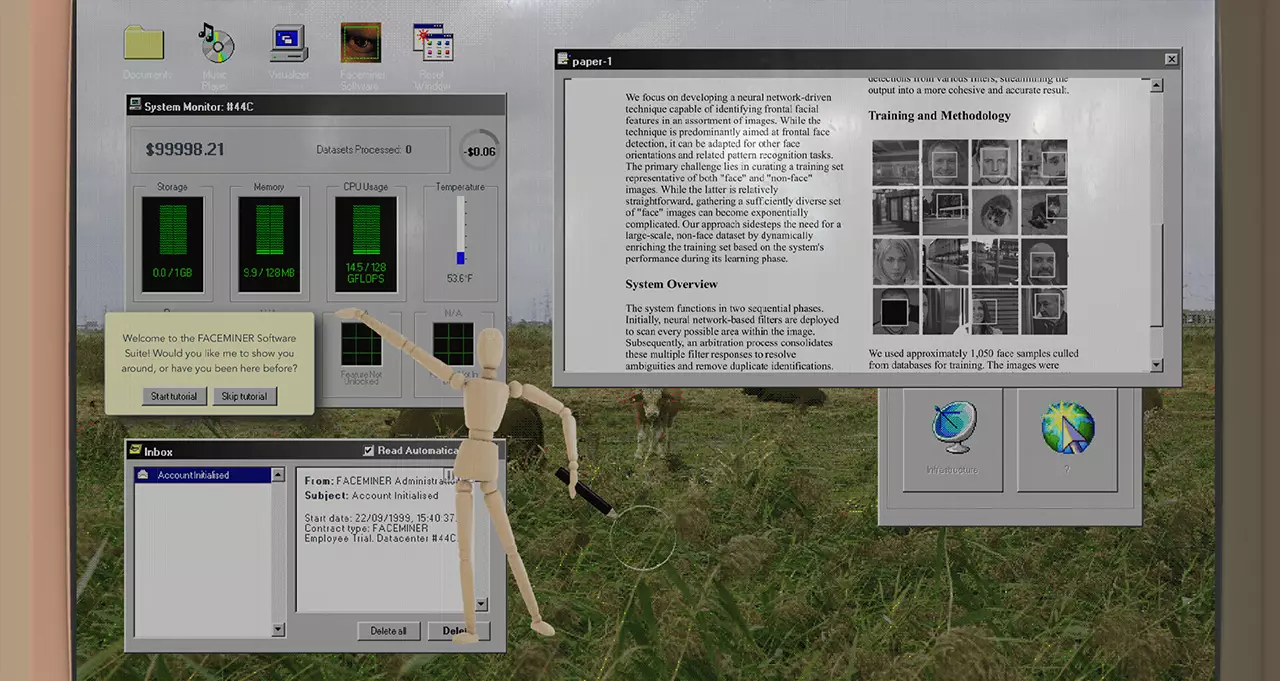Open the Documents folder icon
The image size is (1280, 681).
(144, 43)
